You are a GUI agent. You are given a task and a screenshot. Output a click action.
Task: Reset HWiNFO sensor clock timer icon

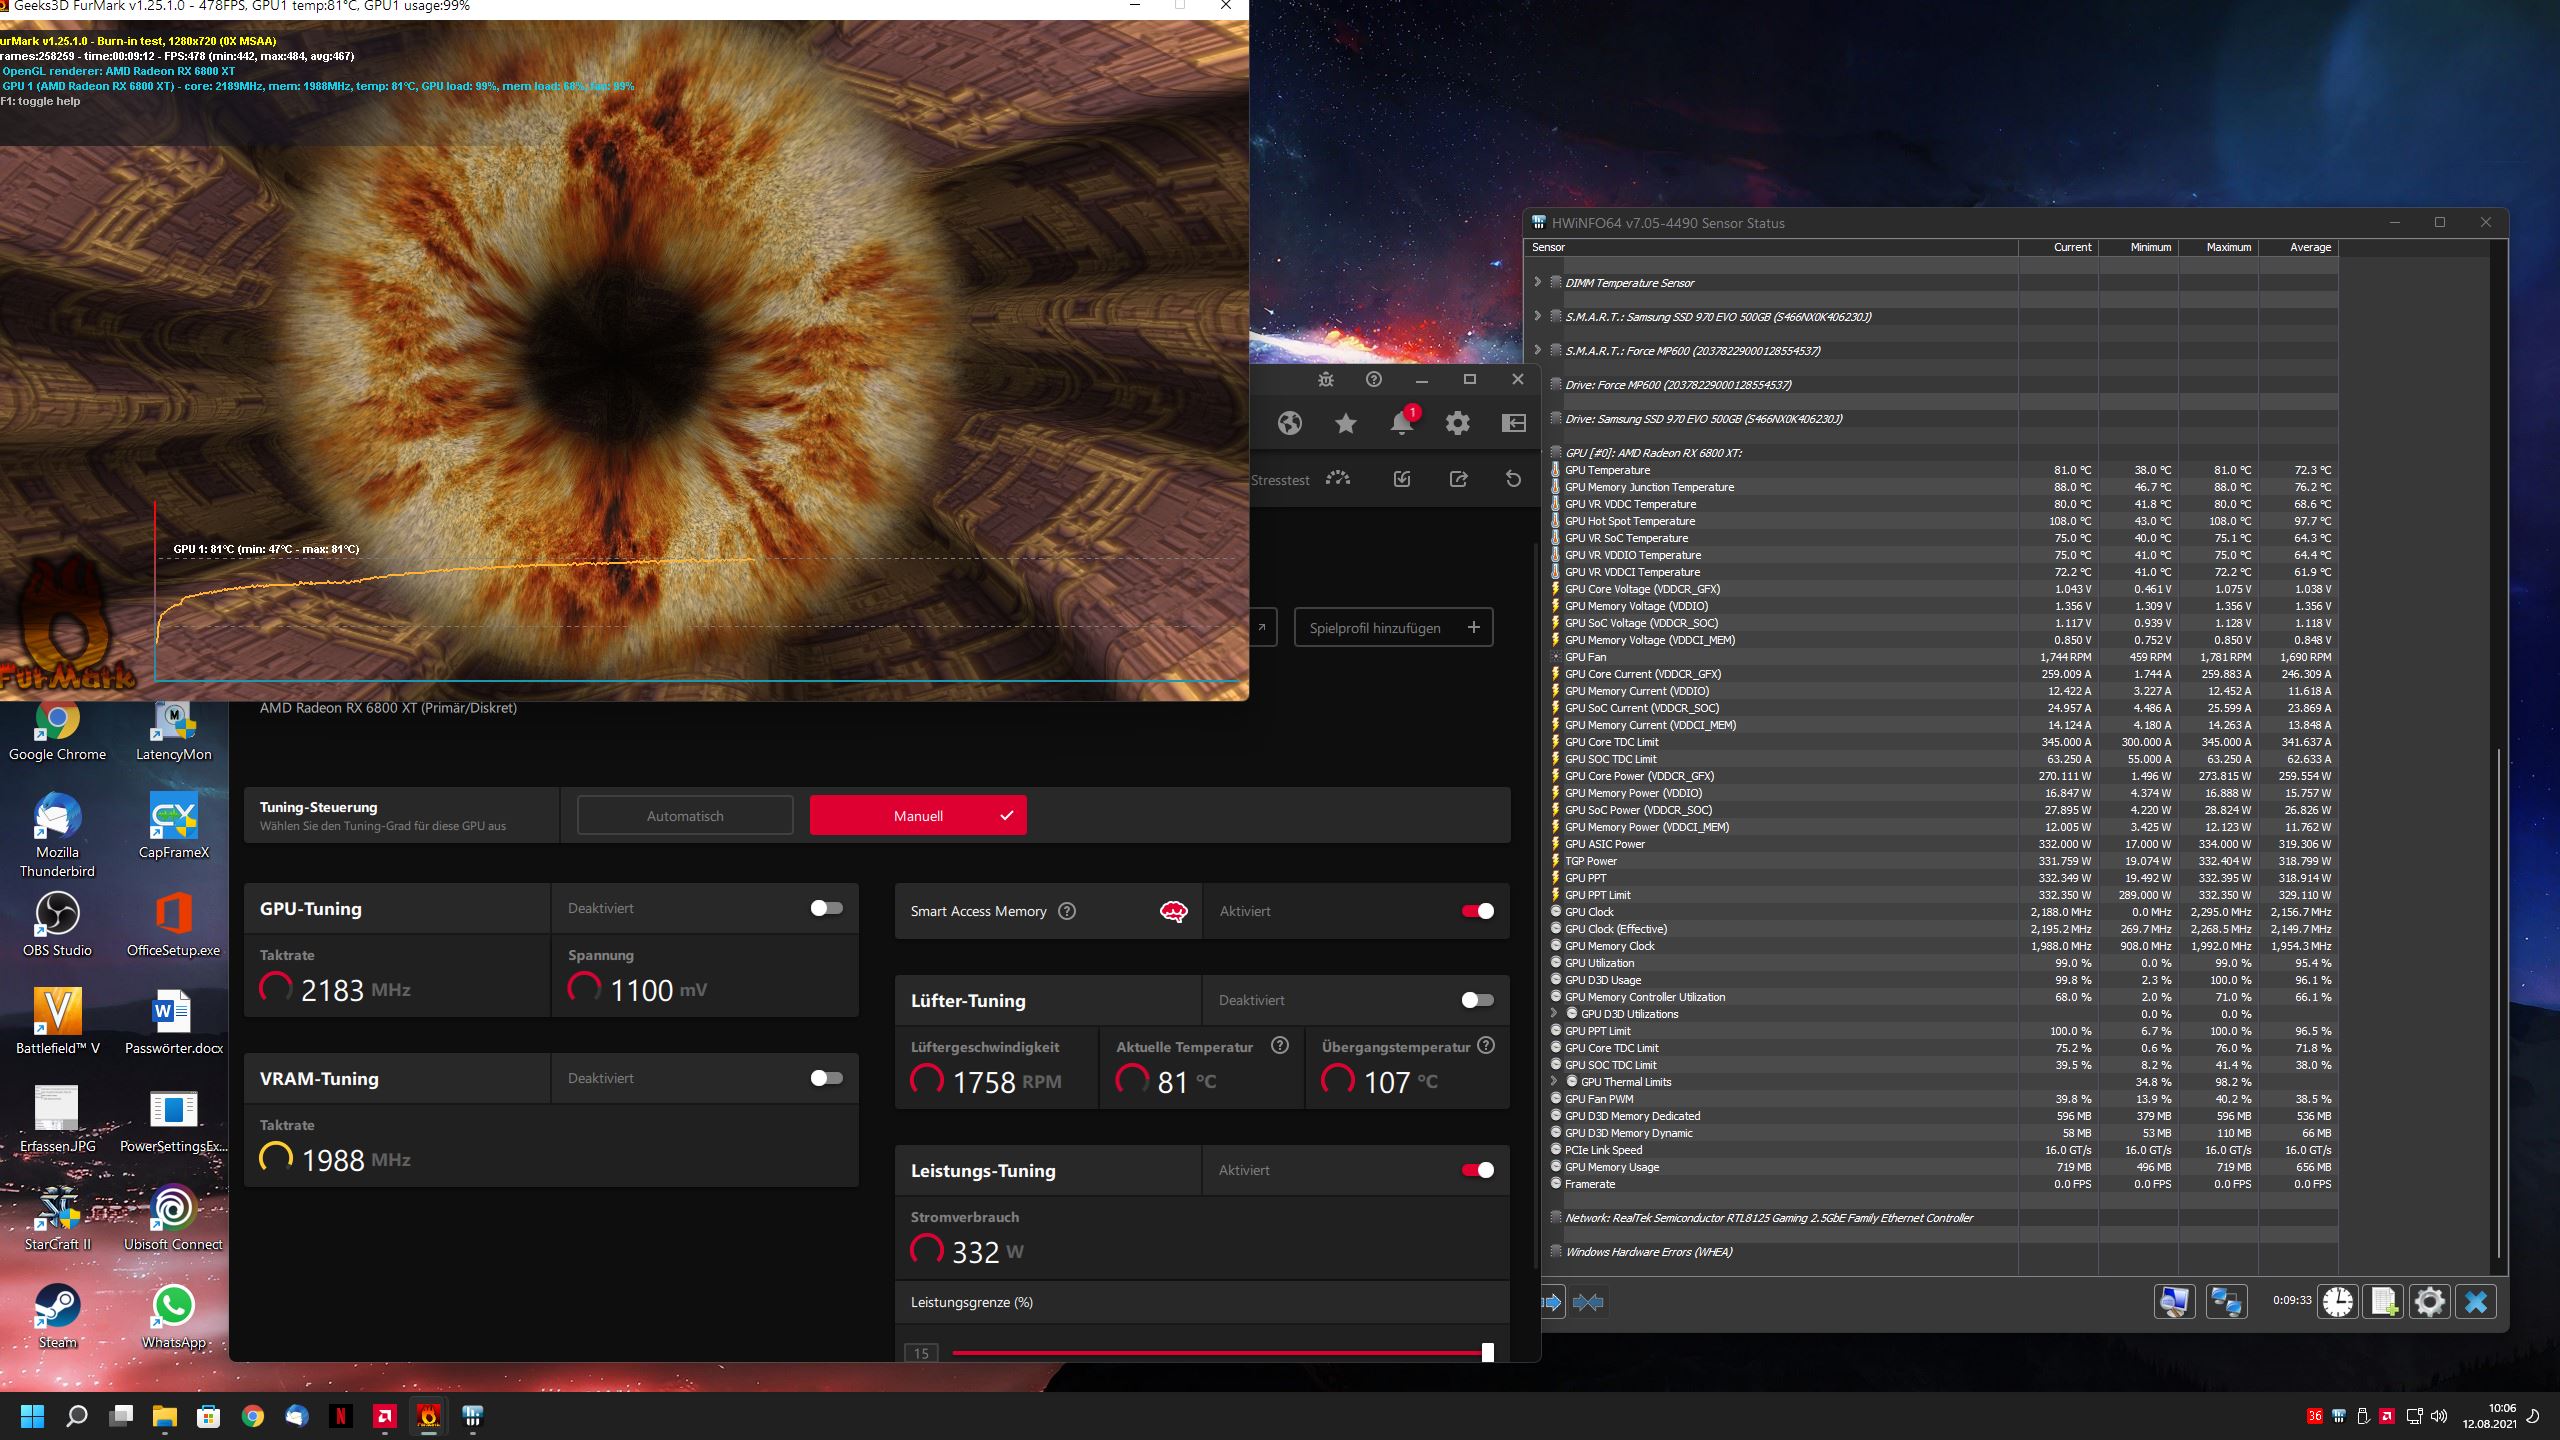coord(2337,1302)
